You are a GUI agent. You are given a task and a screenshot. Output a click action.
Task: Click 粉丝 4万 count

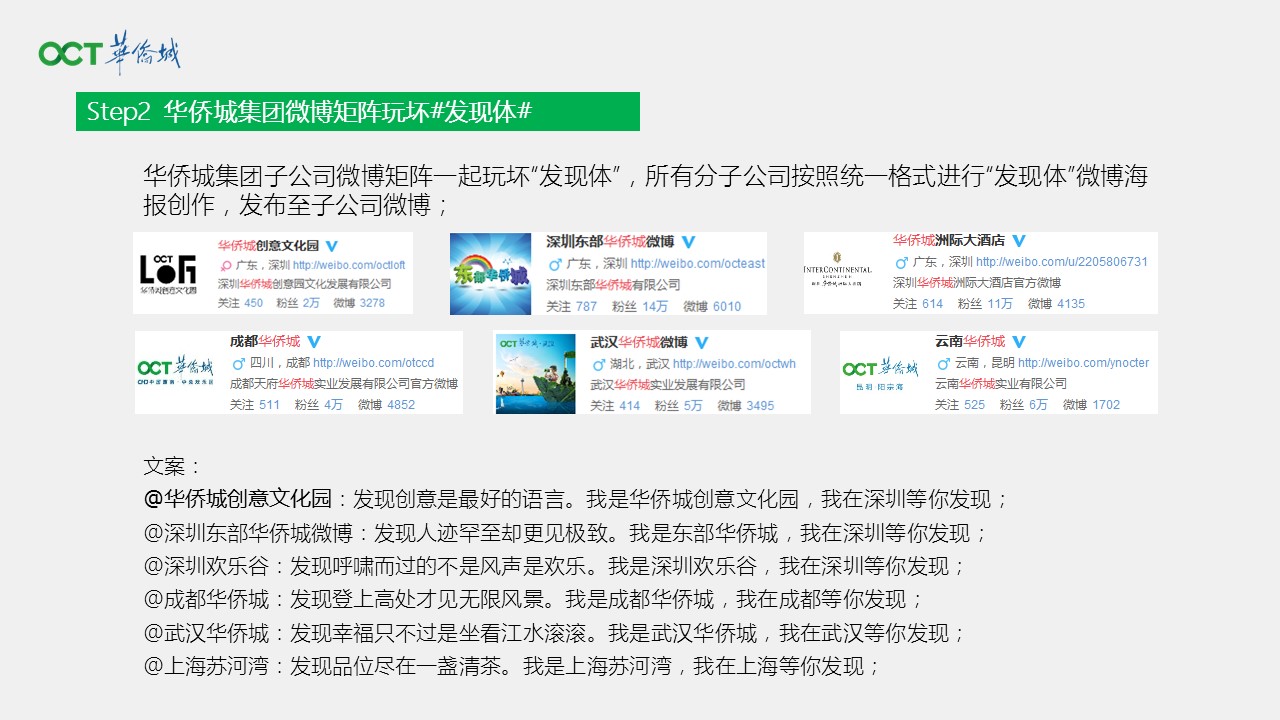point(318,405)
